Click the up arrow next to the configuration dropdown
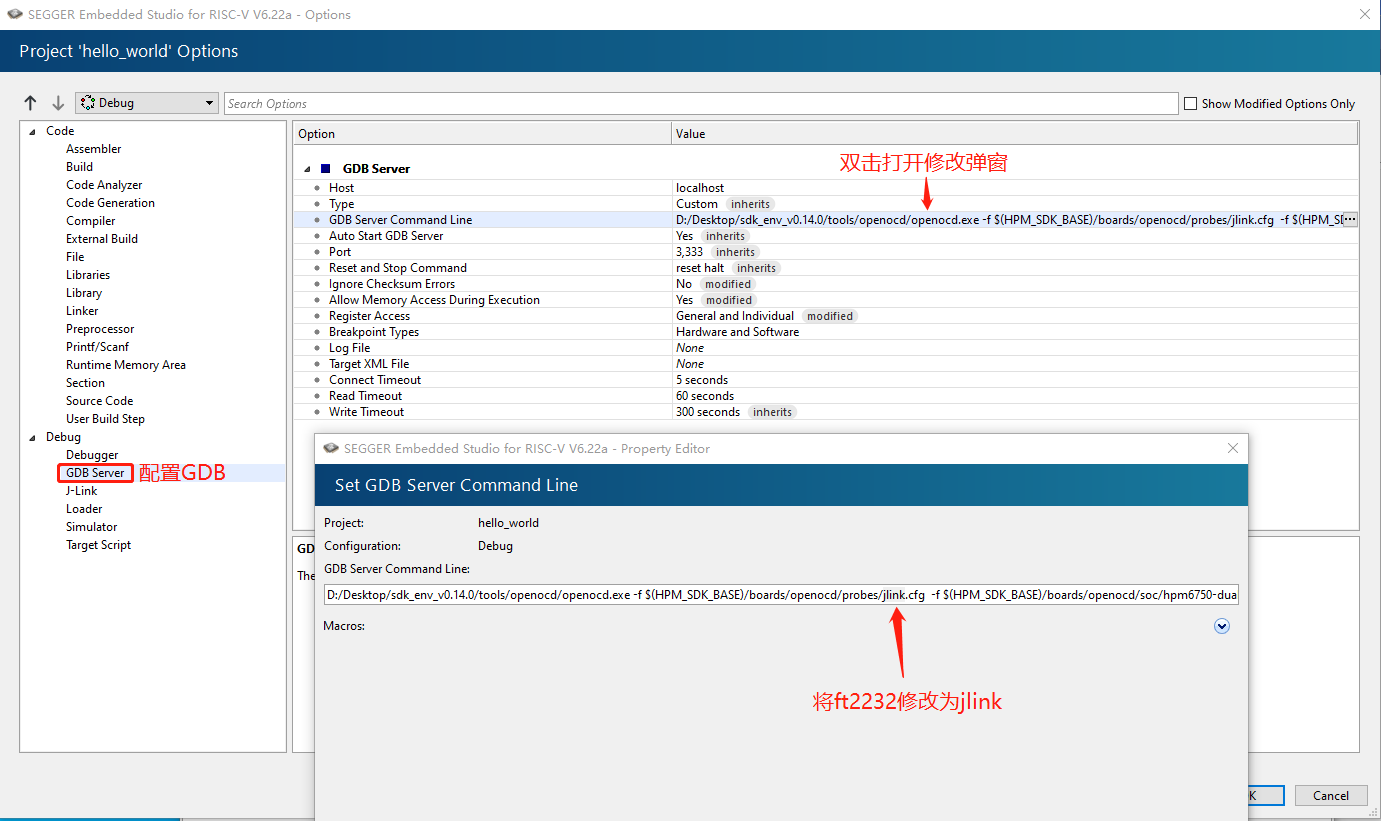Viewport: 1381px width, 821px height. (30, 103)
